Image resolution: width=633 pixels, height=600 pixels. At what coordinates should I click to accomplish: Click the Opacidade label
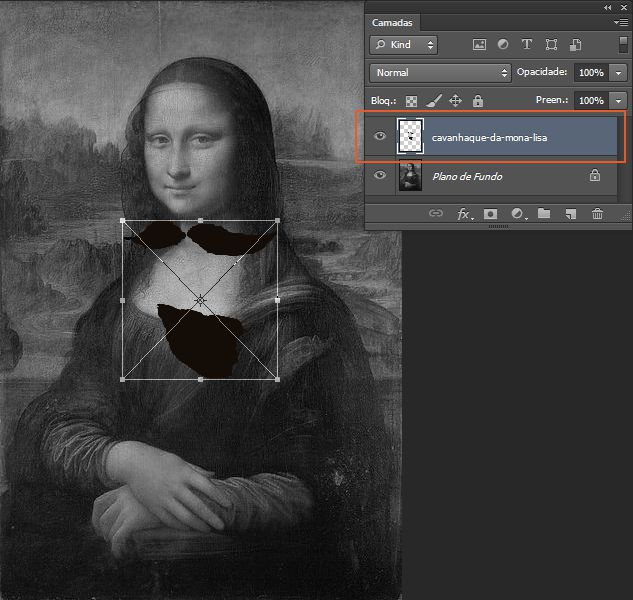pos(542,72)
